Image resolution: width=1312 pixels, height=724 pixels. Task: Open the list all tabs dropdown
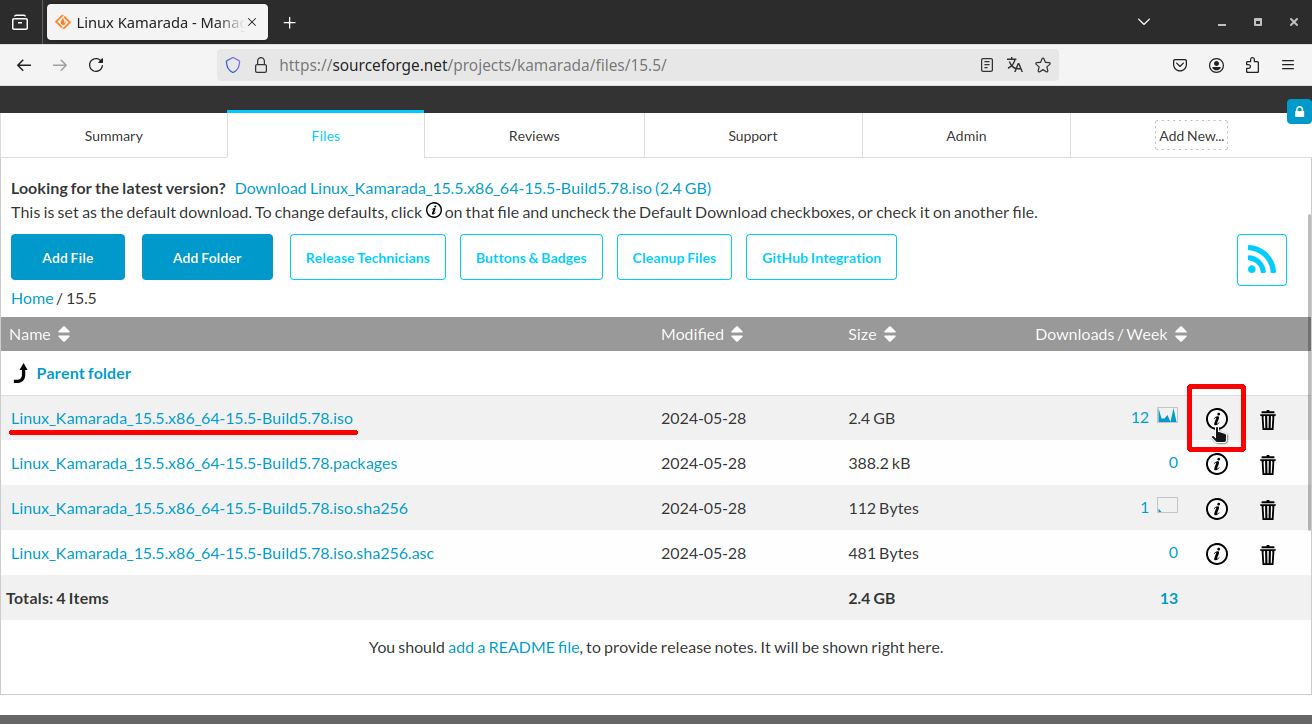click(1145, 22)
